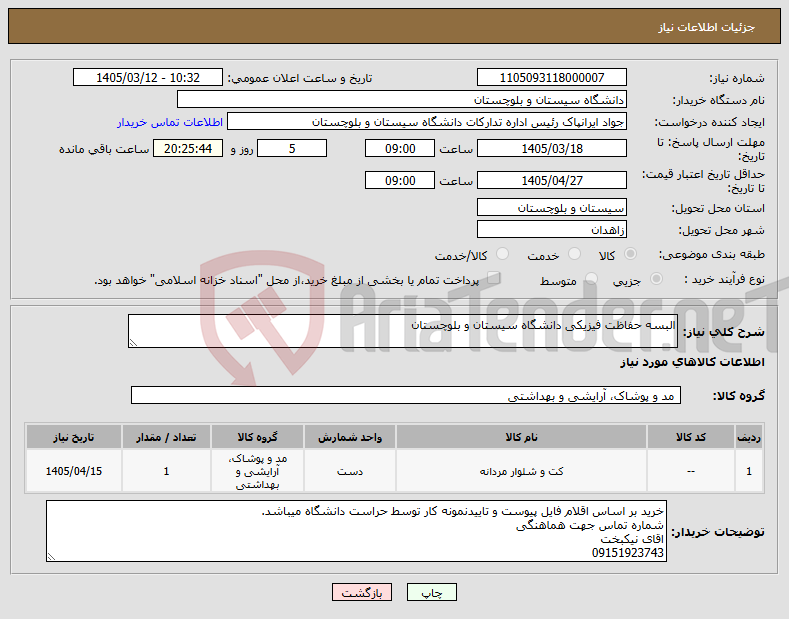Select the جزیی purchase type radio

click(x=656, y=279)
